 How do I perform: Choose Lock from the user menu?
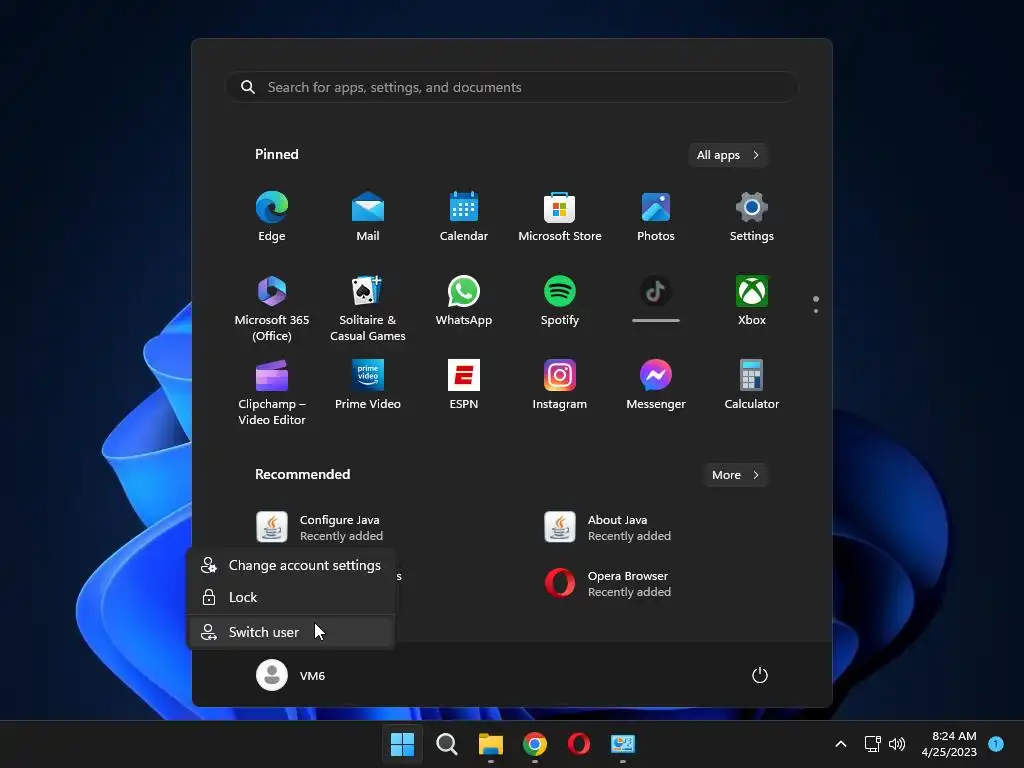291,597
